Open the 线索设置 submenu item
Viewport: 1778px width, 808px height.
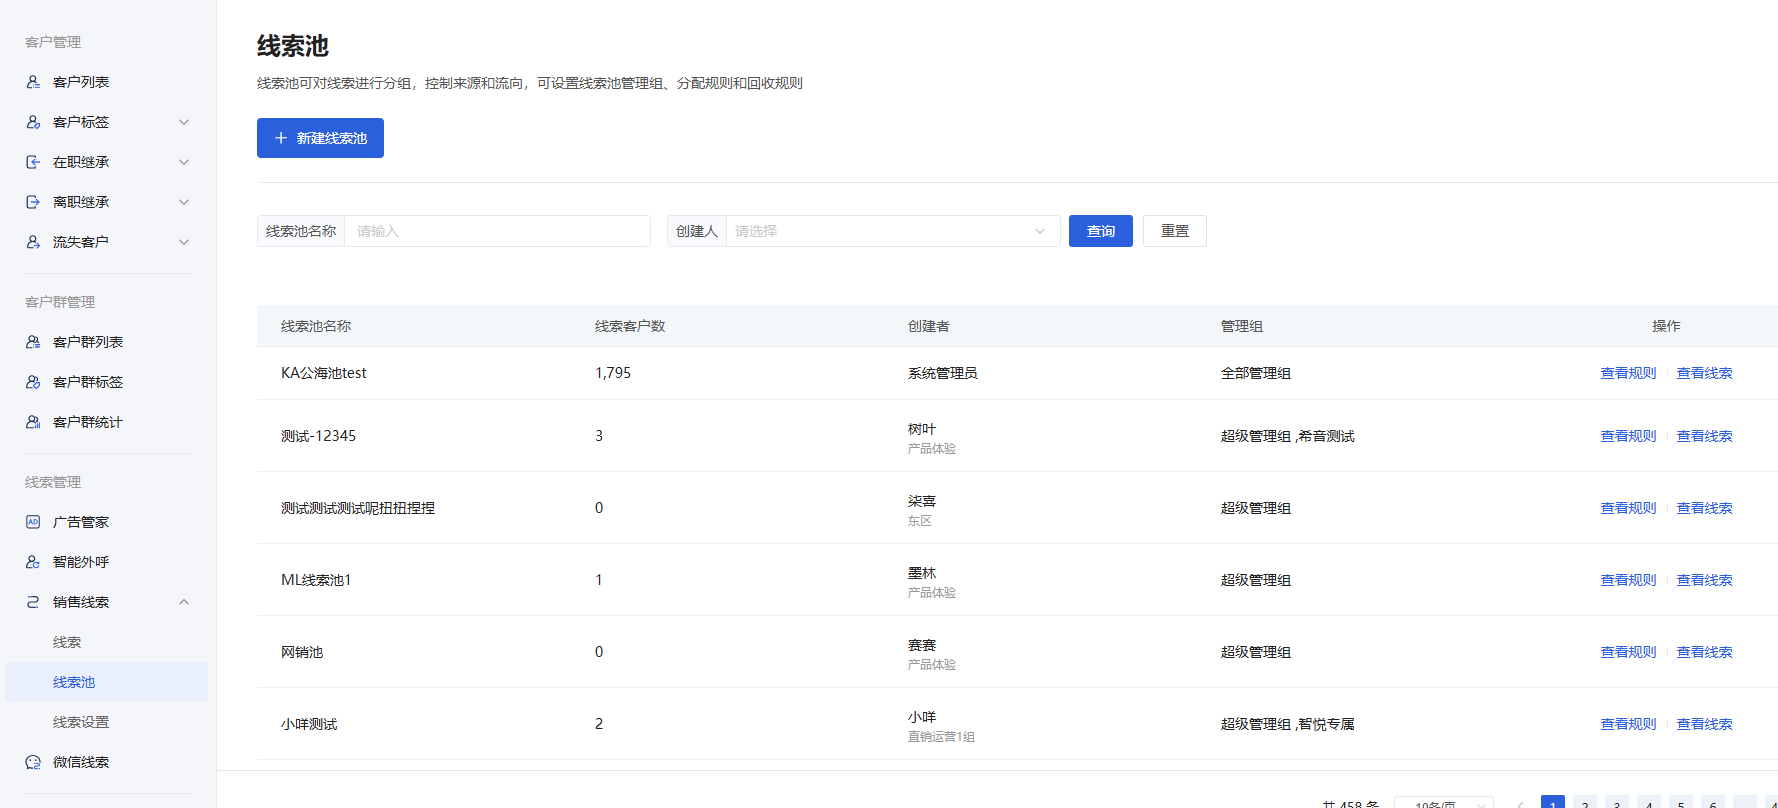[81, 722]
